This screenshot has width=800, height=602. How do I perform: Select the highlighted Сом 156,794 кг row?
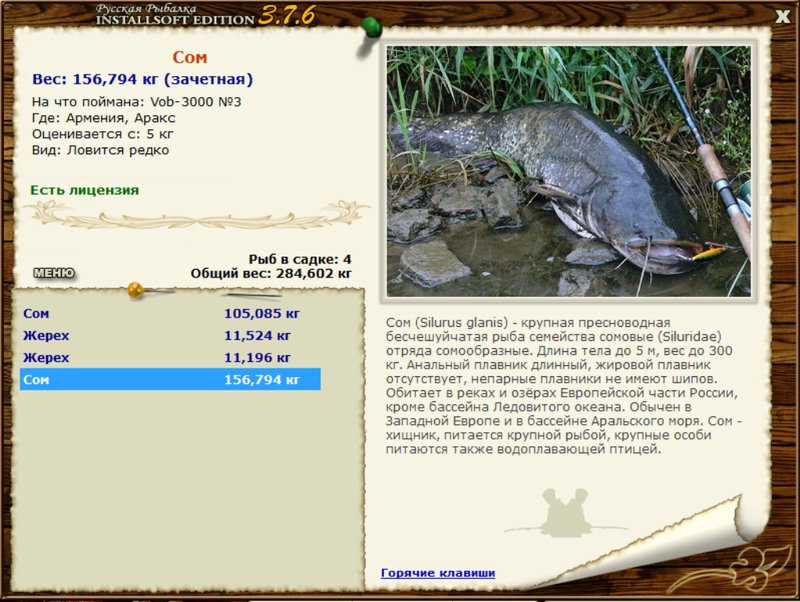(x=170, y=379)
